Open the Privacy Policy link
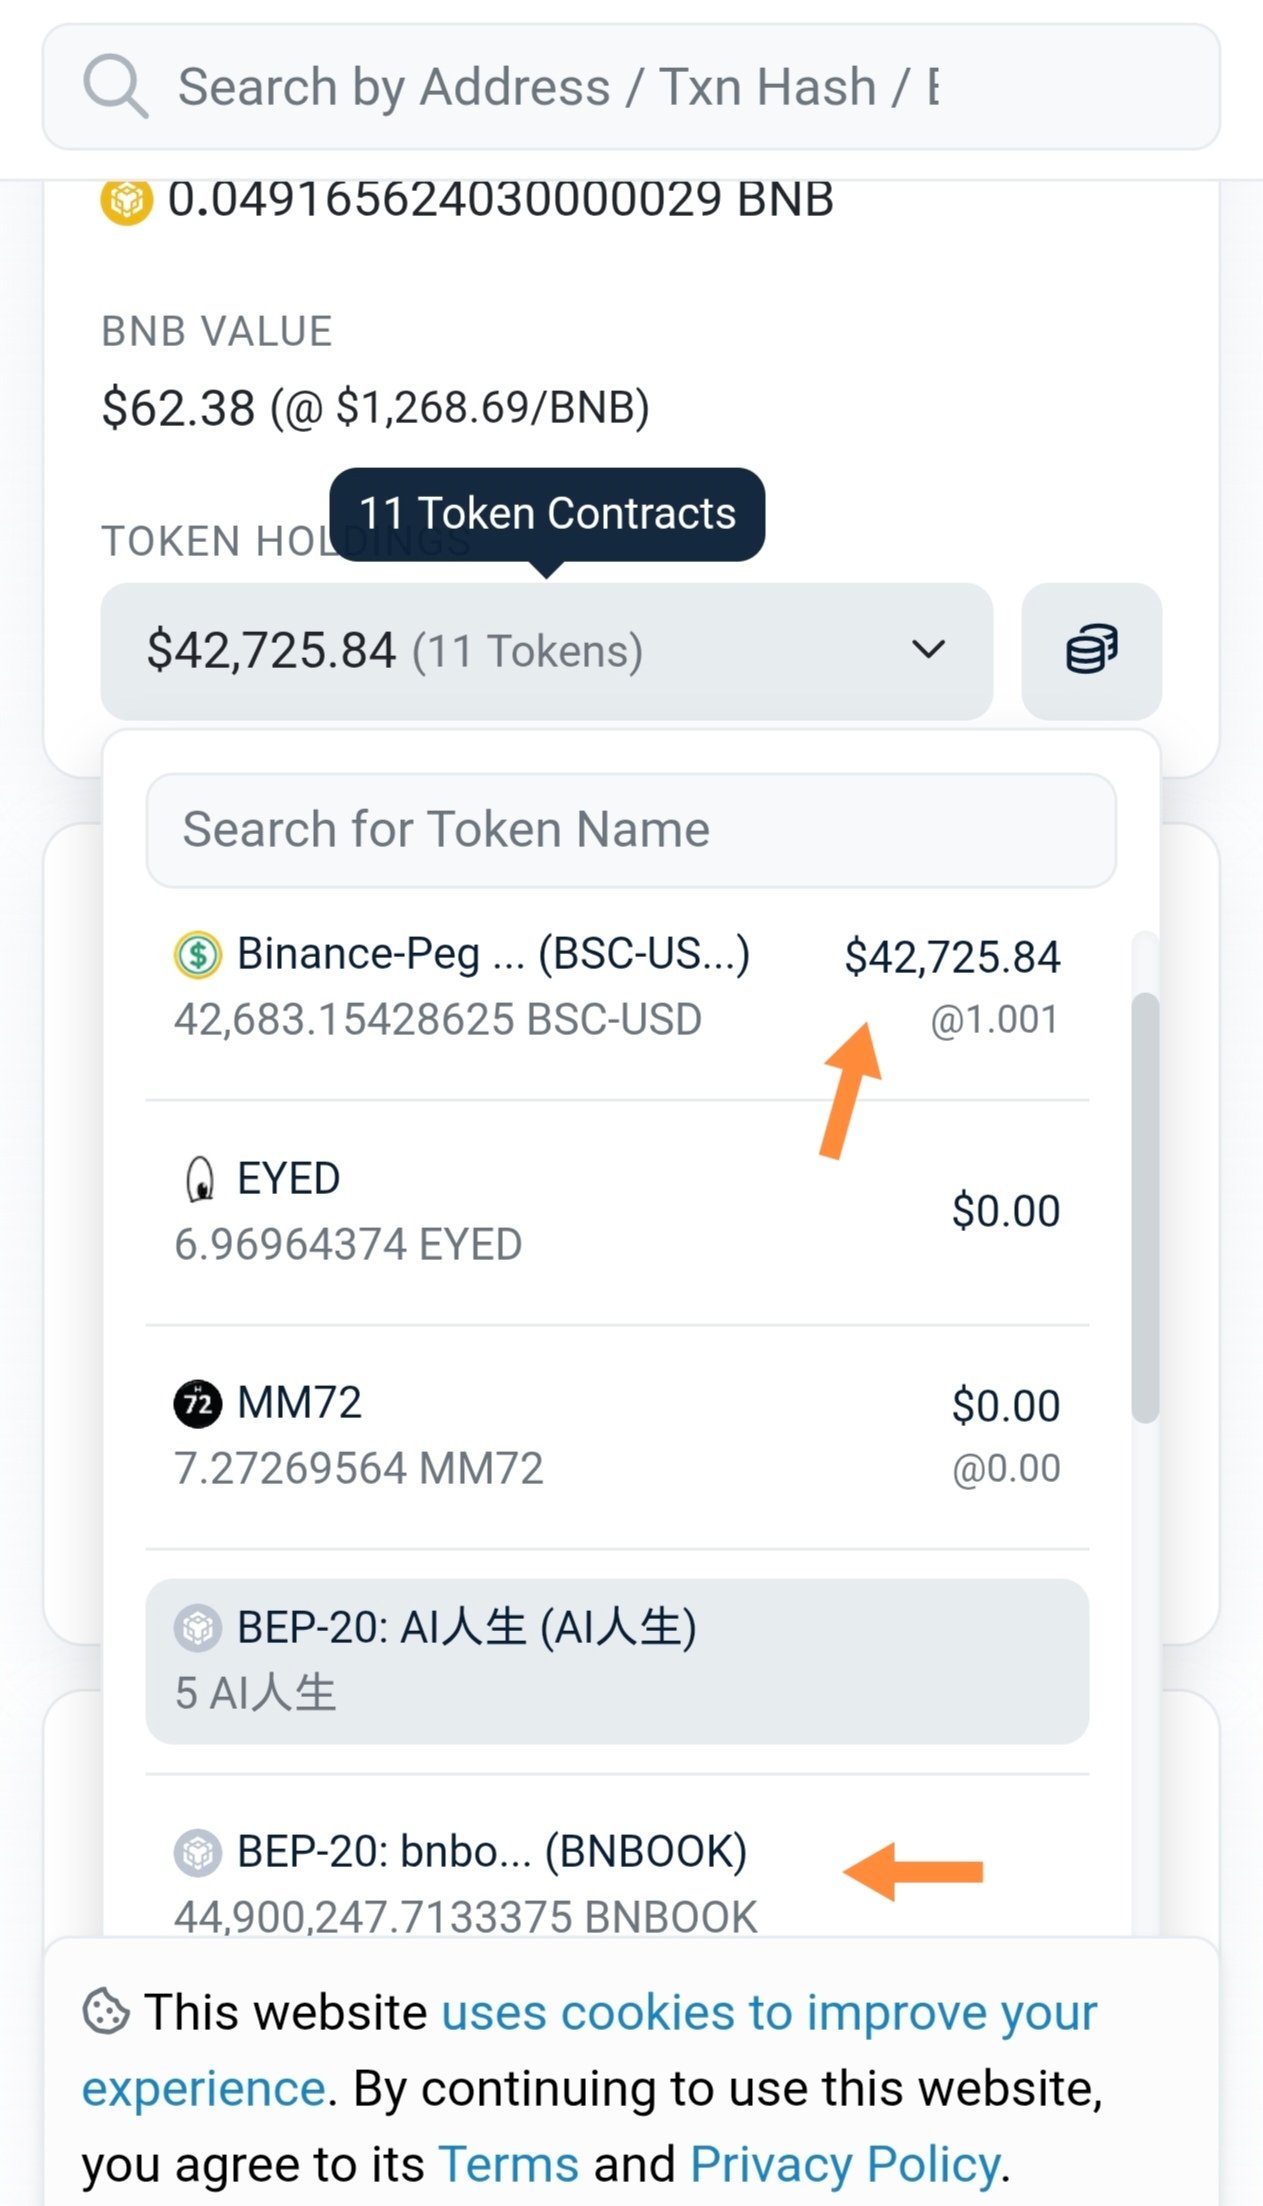The height and width of the screenshot is (2206, 1263). 845,2165
